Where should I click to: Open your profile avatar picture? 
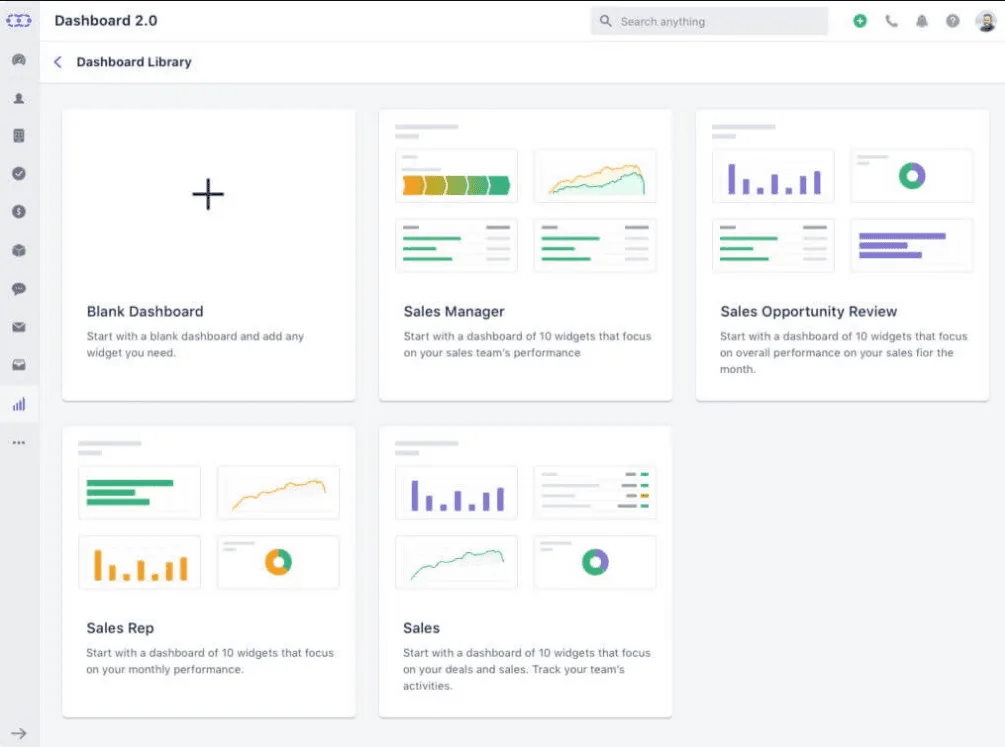(984, 20)
